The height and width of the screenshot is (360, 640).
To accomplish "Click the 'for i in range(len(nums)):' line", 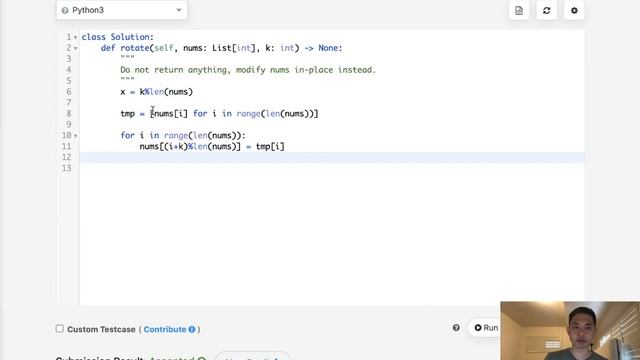I will (x=183, y=136).
